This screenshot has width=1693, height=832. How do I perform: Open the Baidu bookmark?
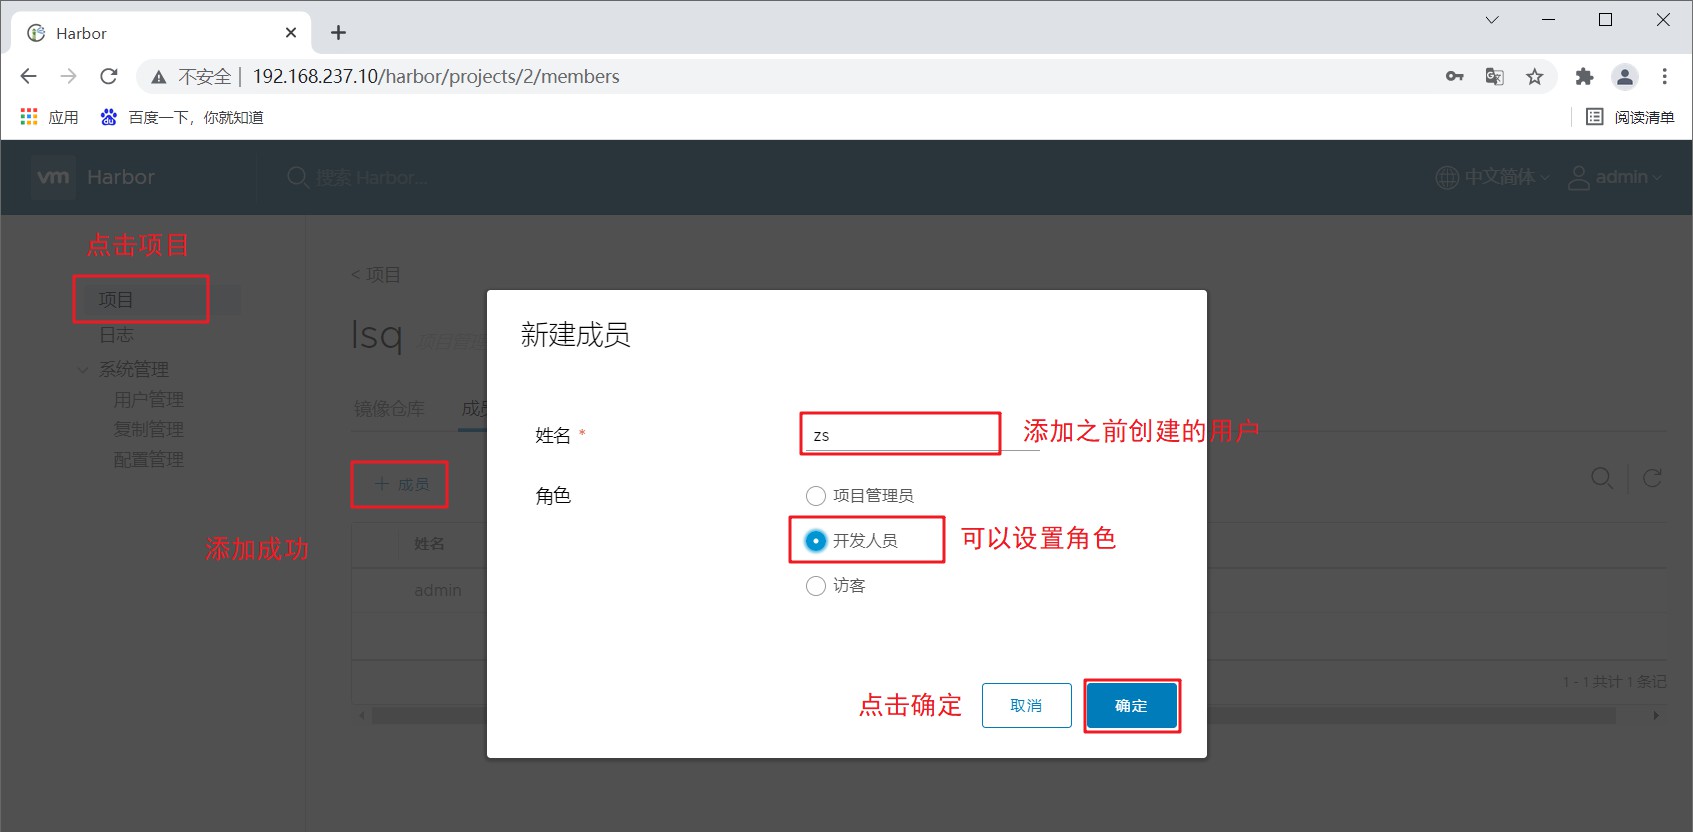click(x=181, y=117)
